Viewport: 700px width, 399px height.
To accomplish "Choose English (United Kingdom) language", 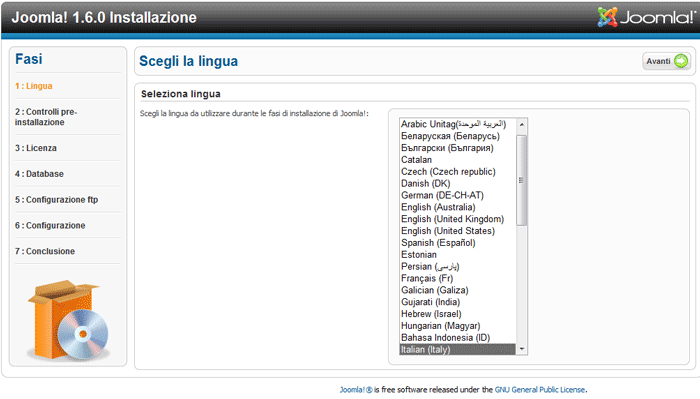I will pos(458,219).
